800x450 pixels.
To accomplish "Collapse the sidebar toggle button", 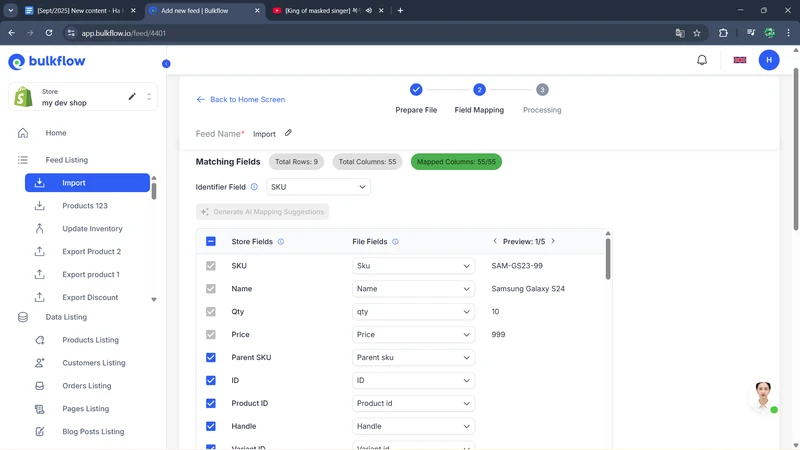I will tap(166, 63).
